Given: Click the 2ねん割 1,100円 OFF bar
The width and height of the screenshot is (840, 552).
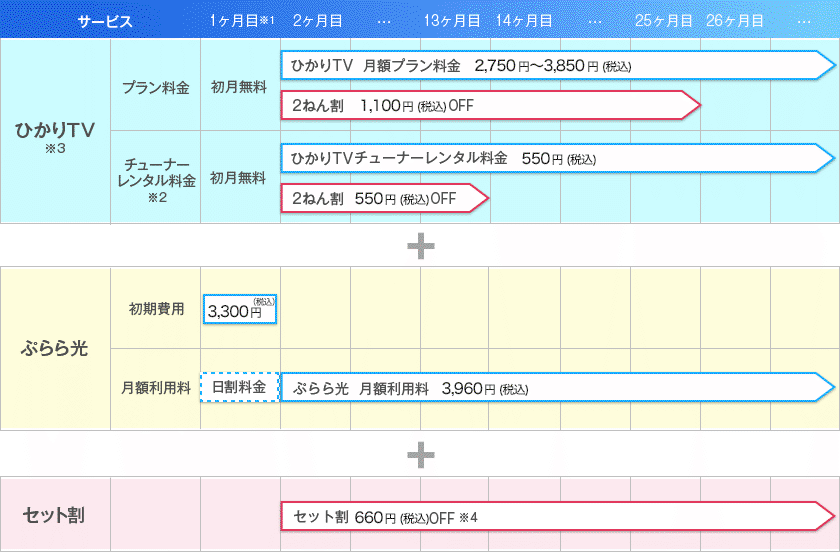Looking at the screenshot, I should [491, 105].
